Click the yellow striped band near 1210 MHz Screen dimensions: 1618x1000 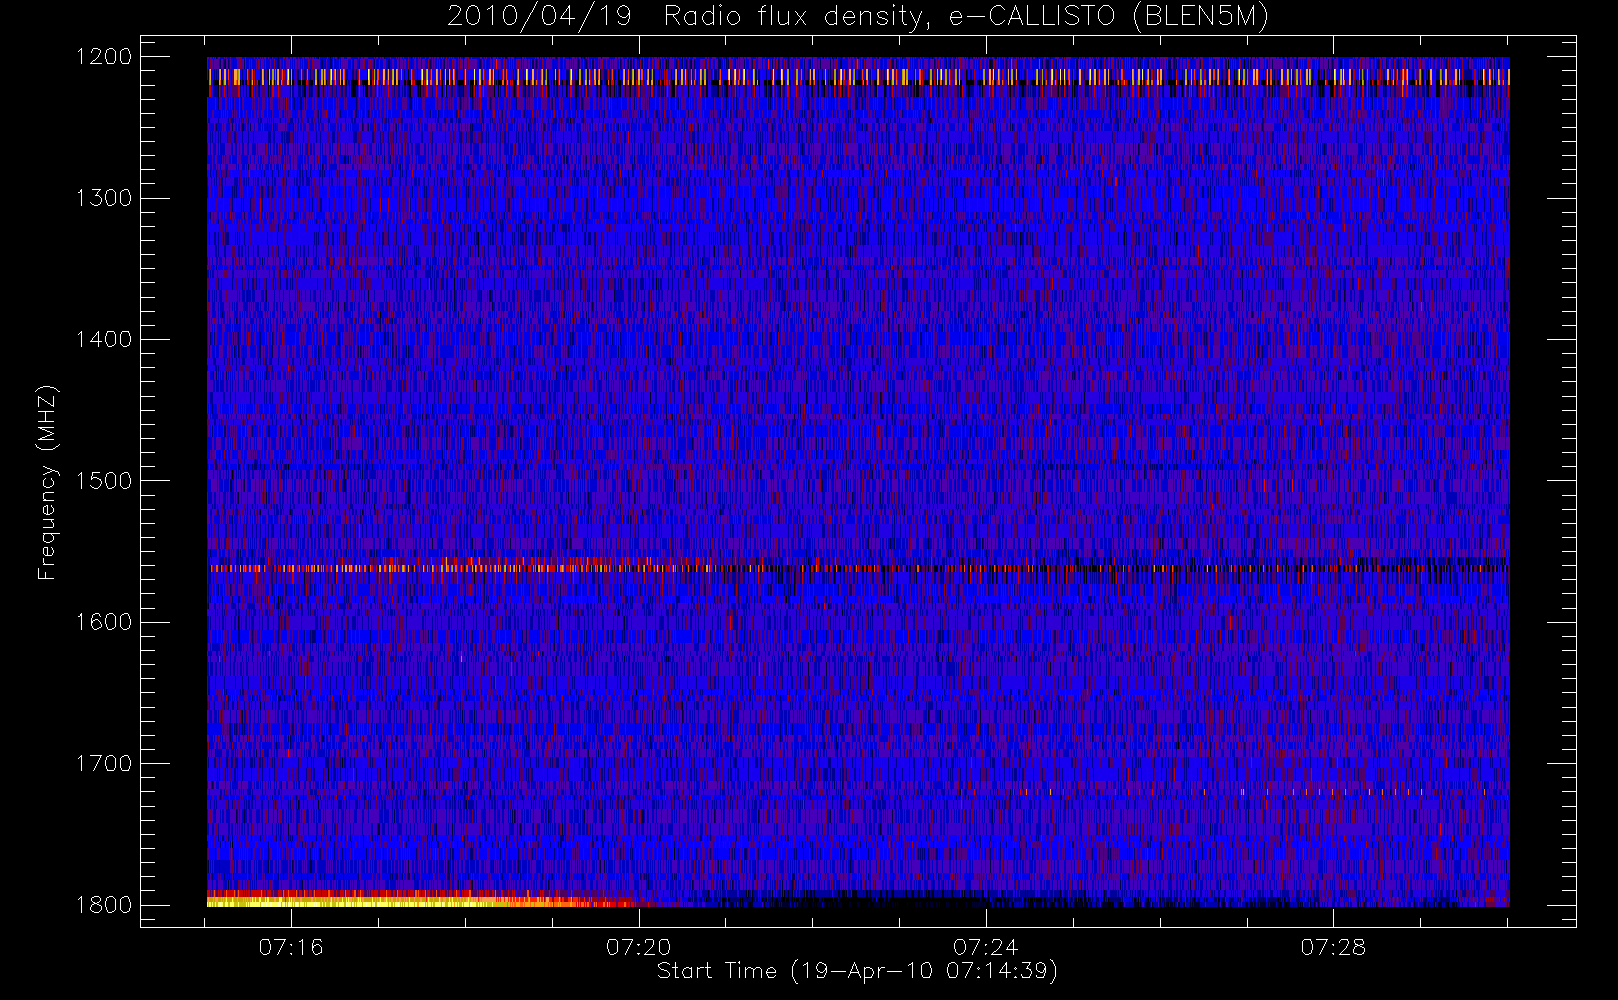858,76
